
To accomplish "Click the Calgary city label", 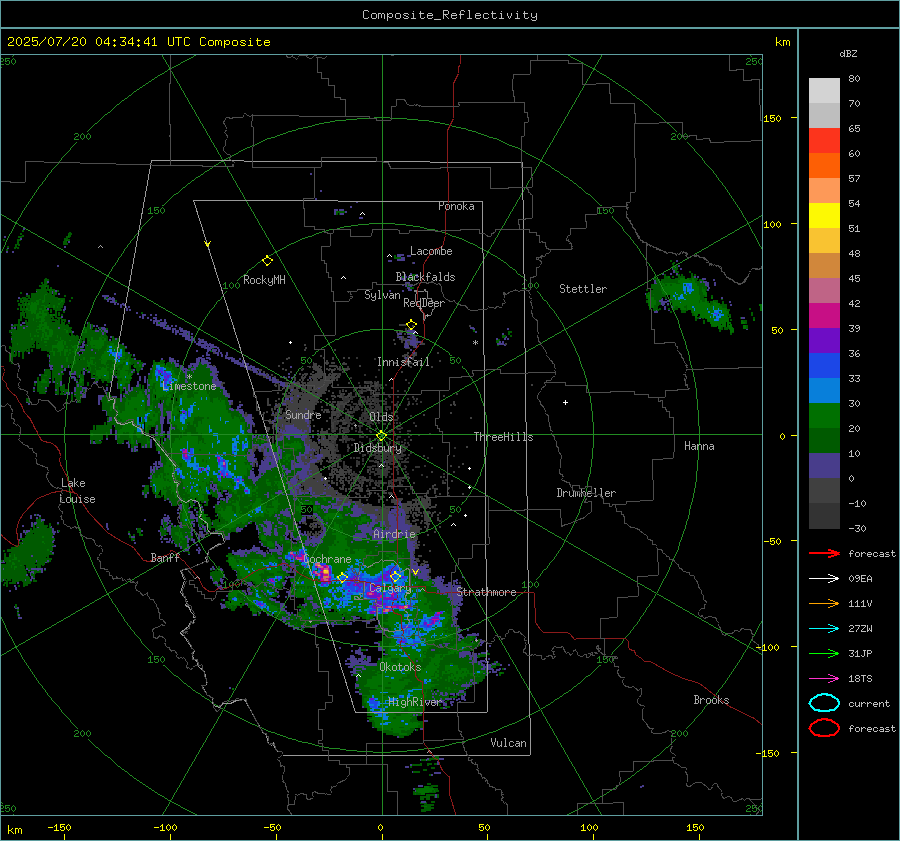I will click(x=390, y=588).
